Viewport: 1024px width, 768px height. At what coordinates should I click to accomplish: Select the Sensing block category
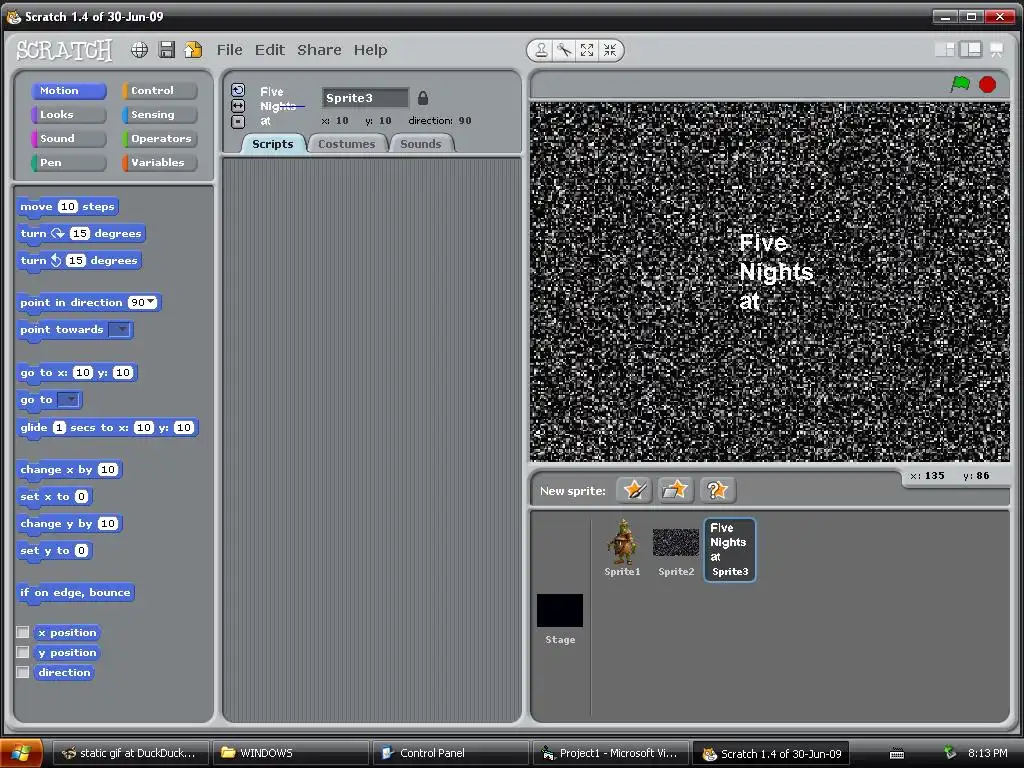pos(159,114)
